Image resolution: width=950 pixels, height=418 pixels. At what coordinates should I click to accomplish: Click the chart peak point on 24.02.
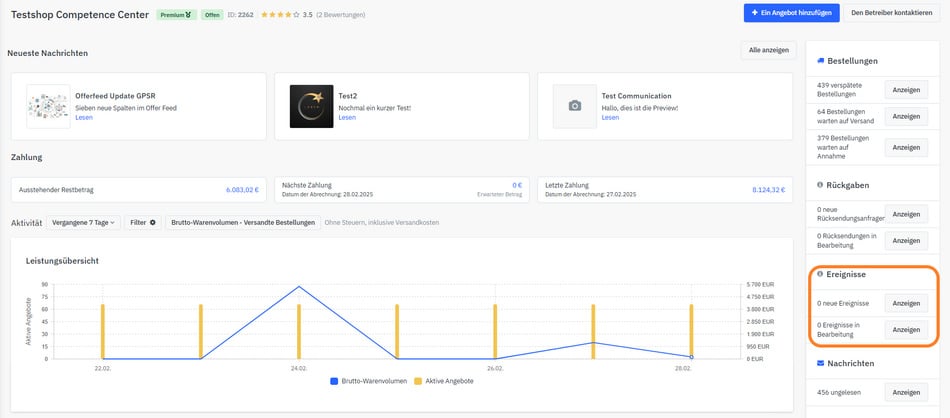(x=299, y=287)
